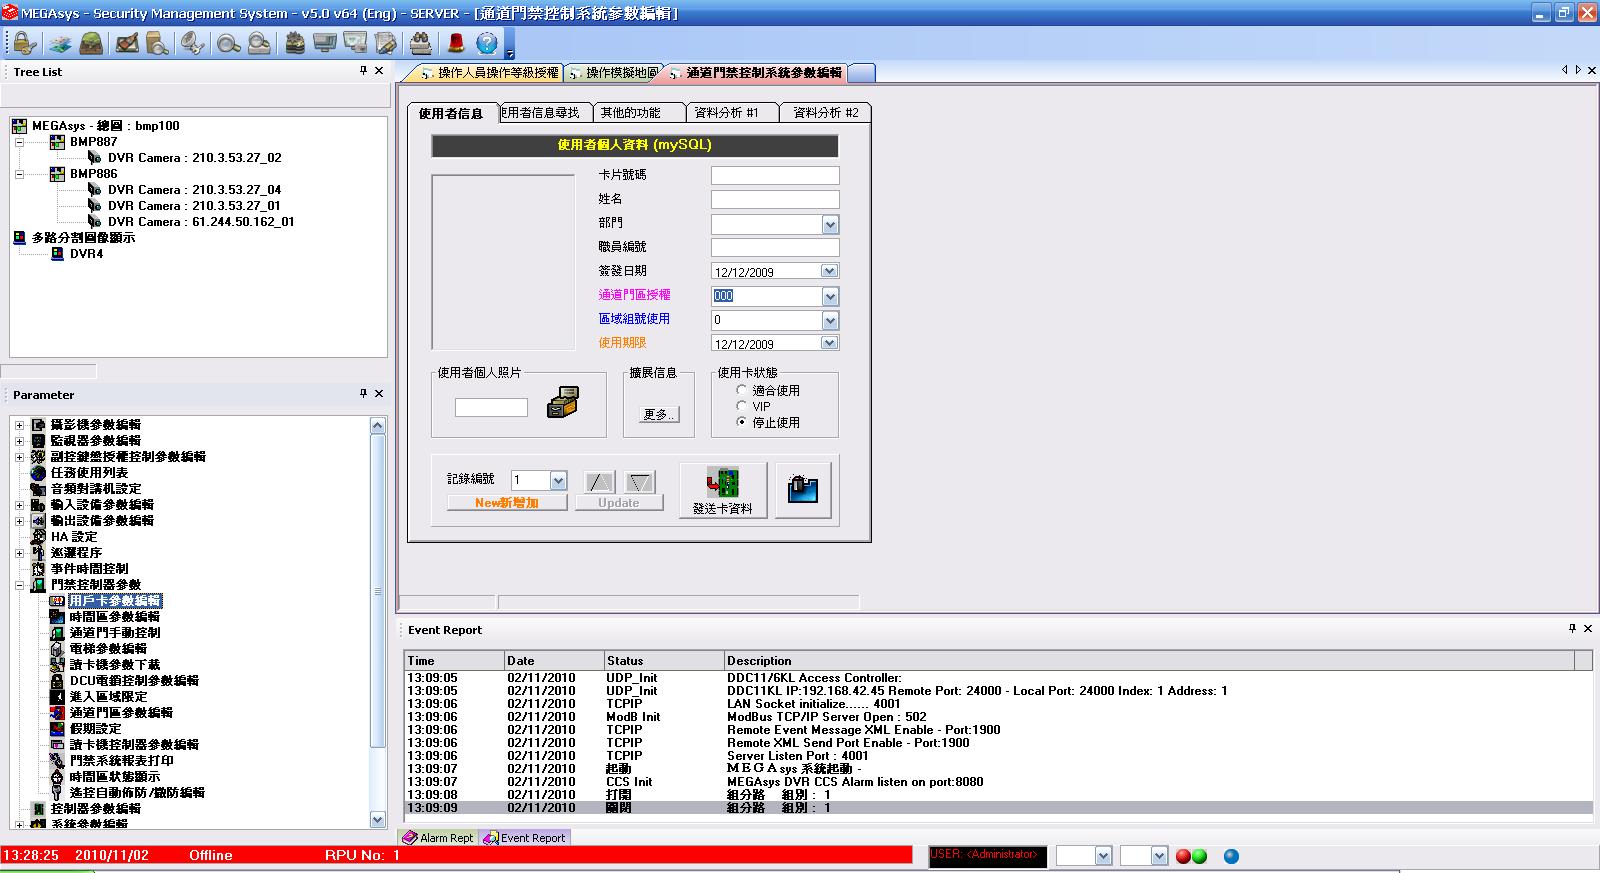1600x873 pixels.
Task: Choose the 停止使用 radio button
Action: pyautogui.click(x=742, y=422)
